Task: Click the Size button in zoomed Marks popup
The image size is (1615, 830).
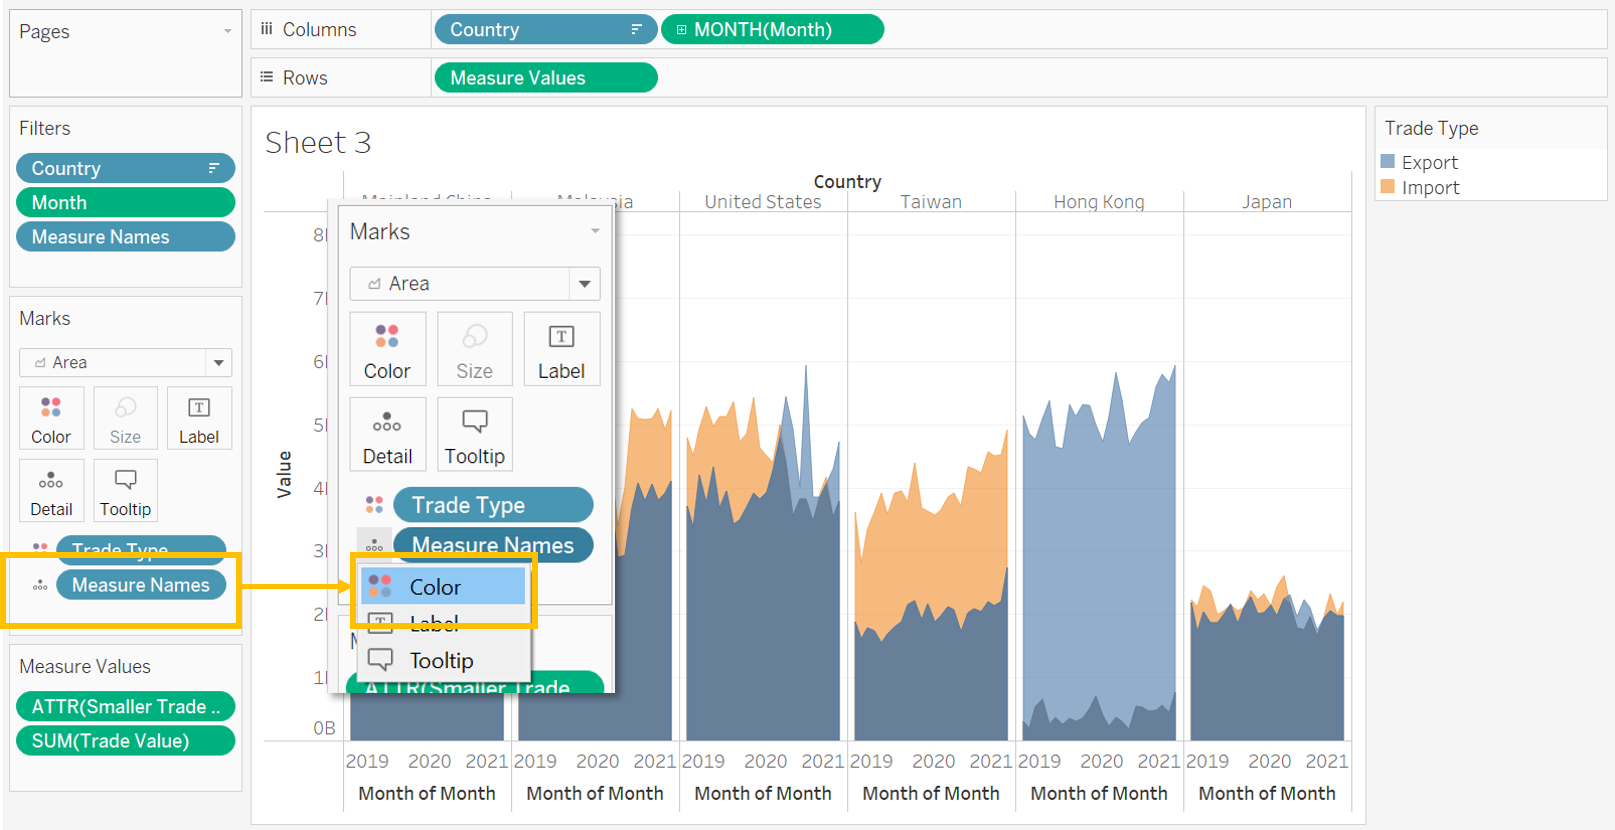Action: pos(474,349)
